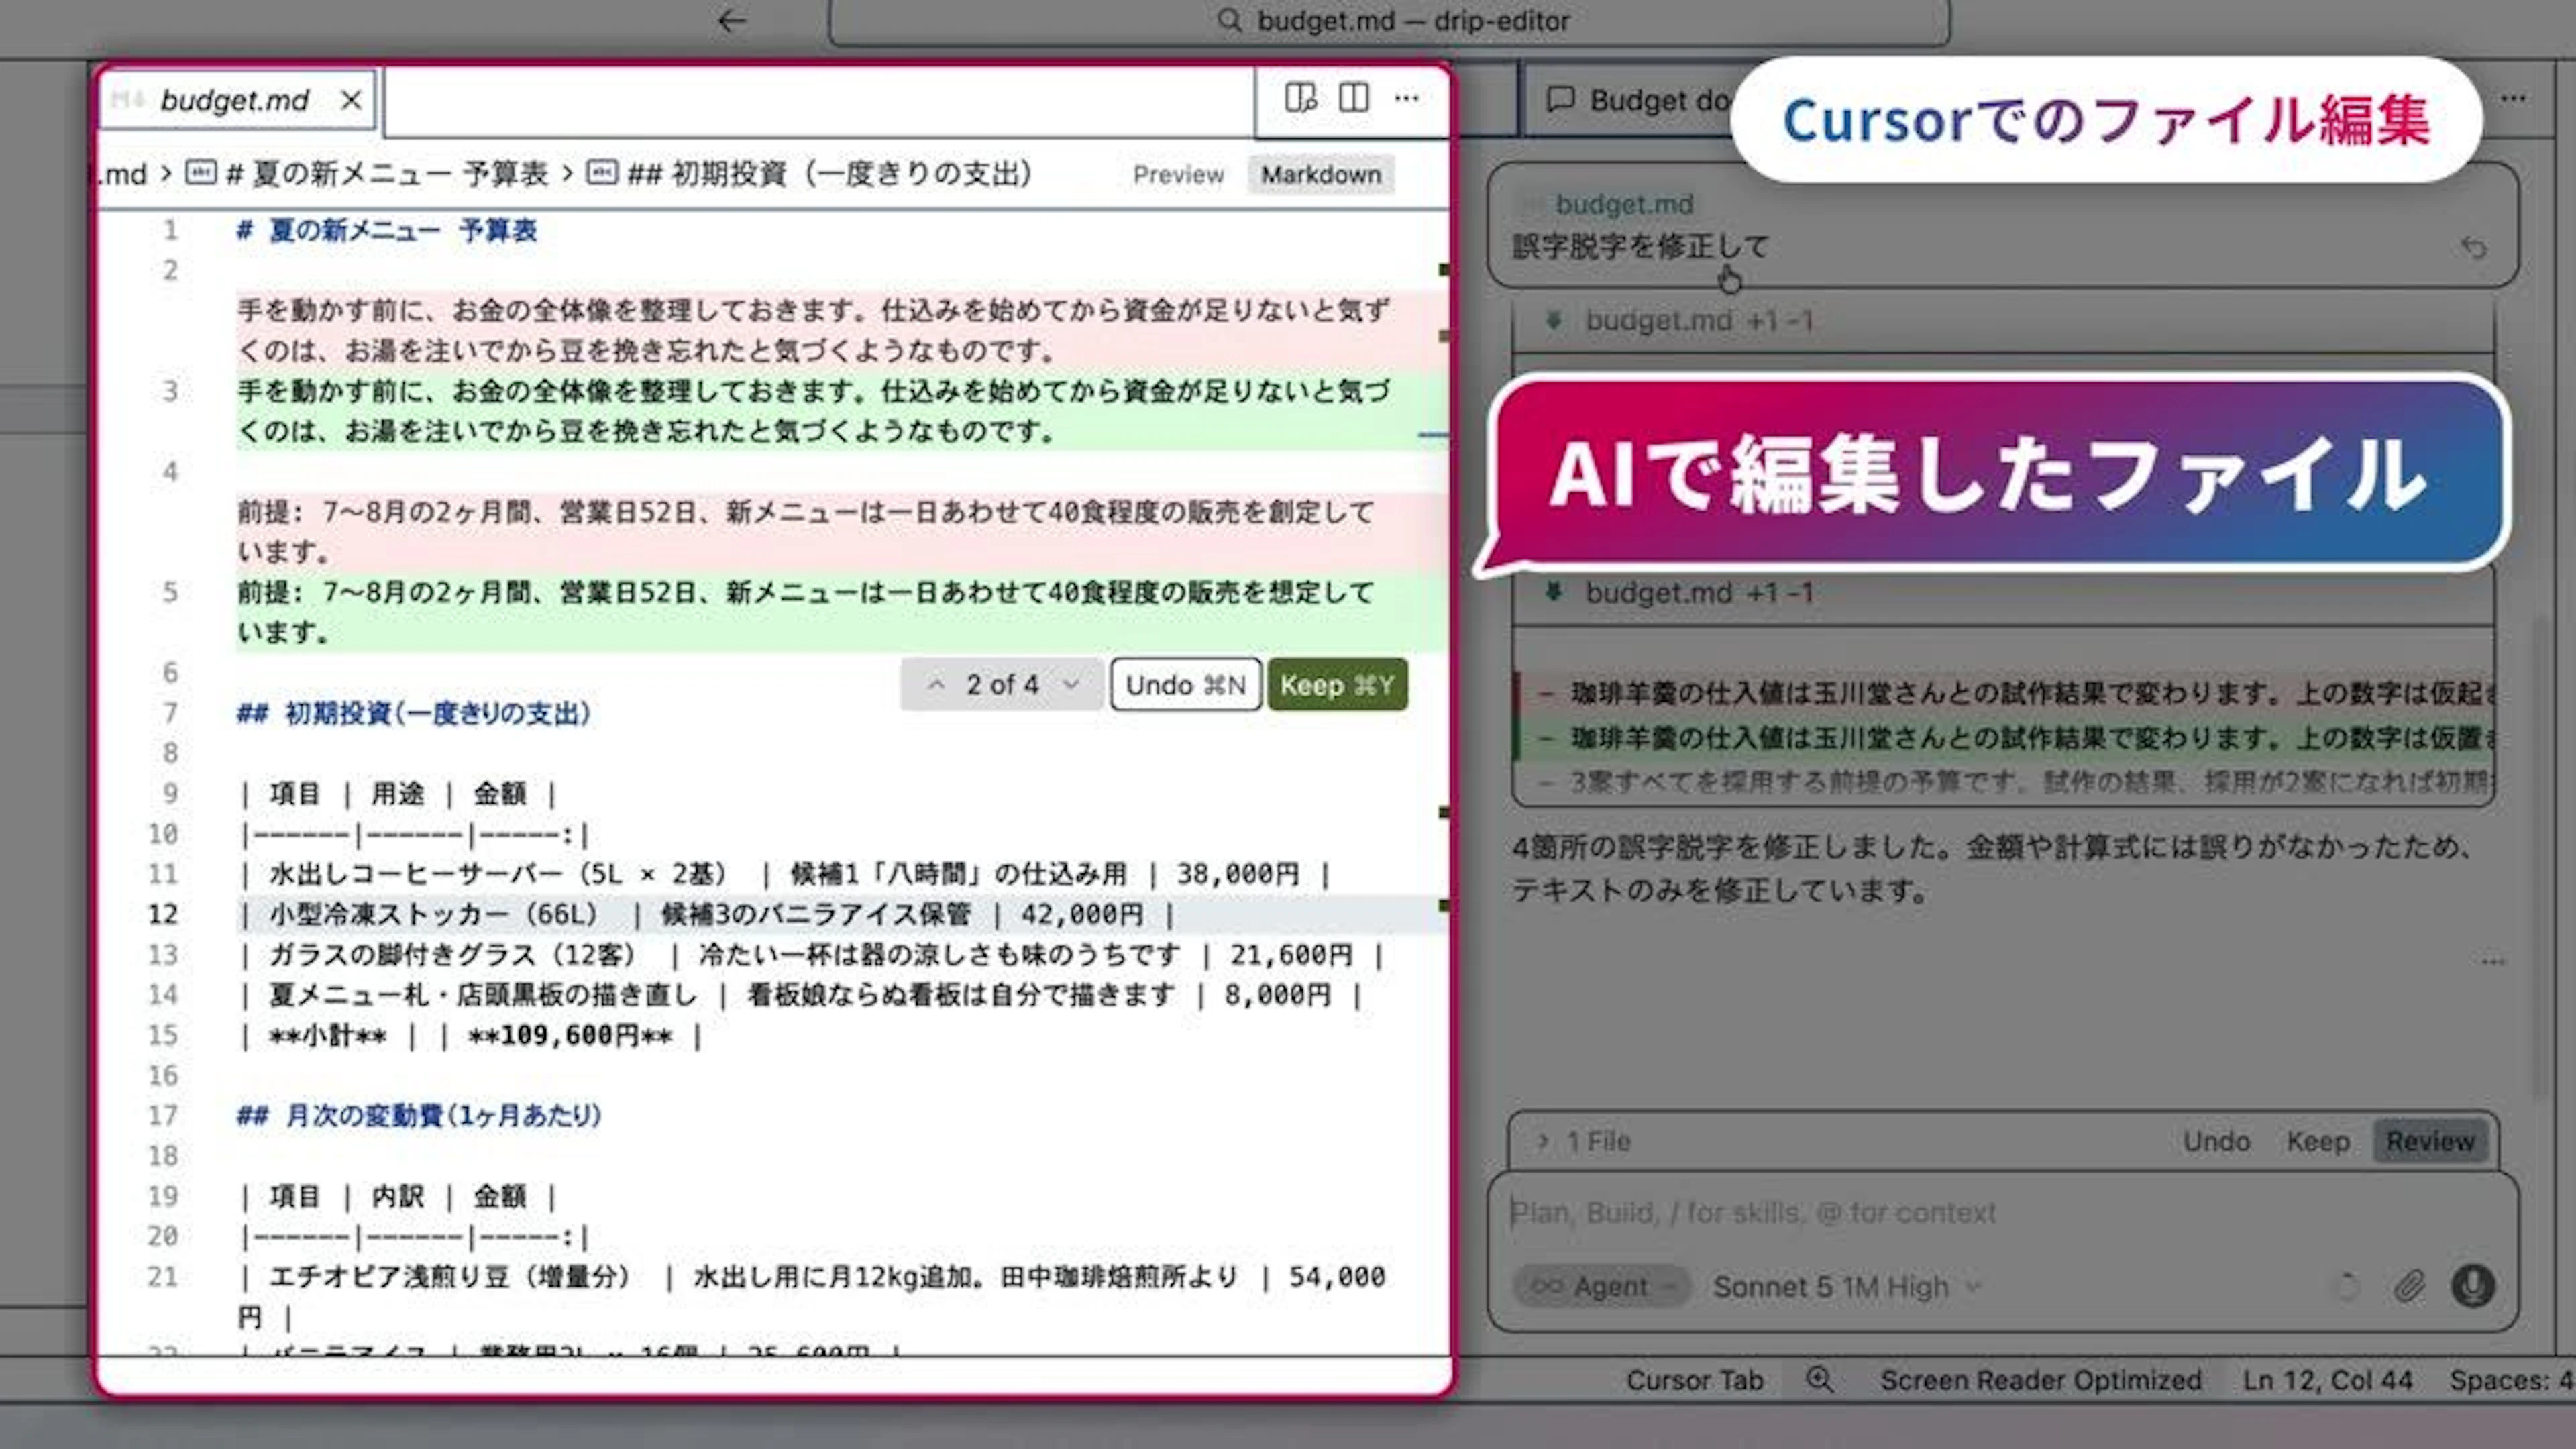Start voice input with the microphone icon
Screen dimensions: 2576x1449
coord(2472,1286)
